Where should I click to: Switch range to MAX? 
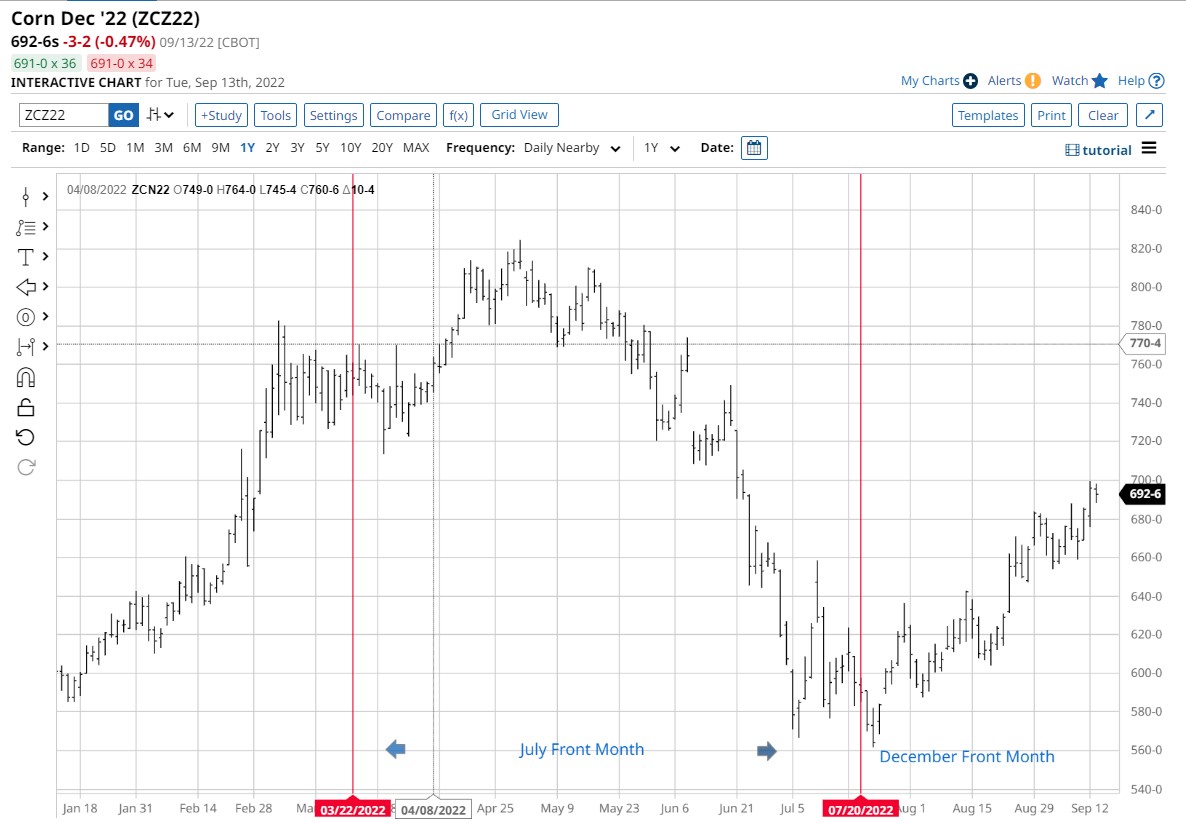[416, 148]
